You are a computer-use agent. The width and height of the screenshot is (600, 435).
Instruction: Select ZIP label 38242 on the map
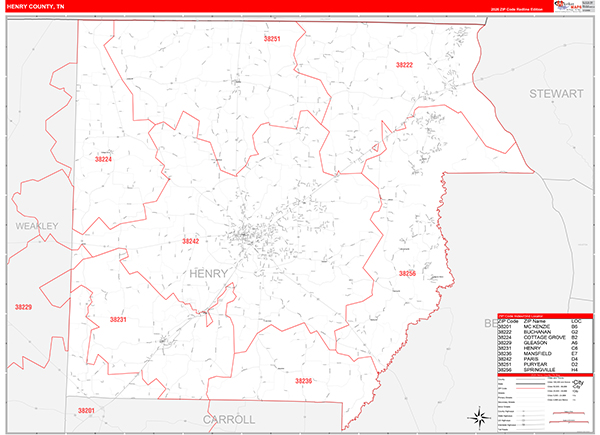coord(190,241)
